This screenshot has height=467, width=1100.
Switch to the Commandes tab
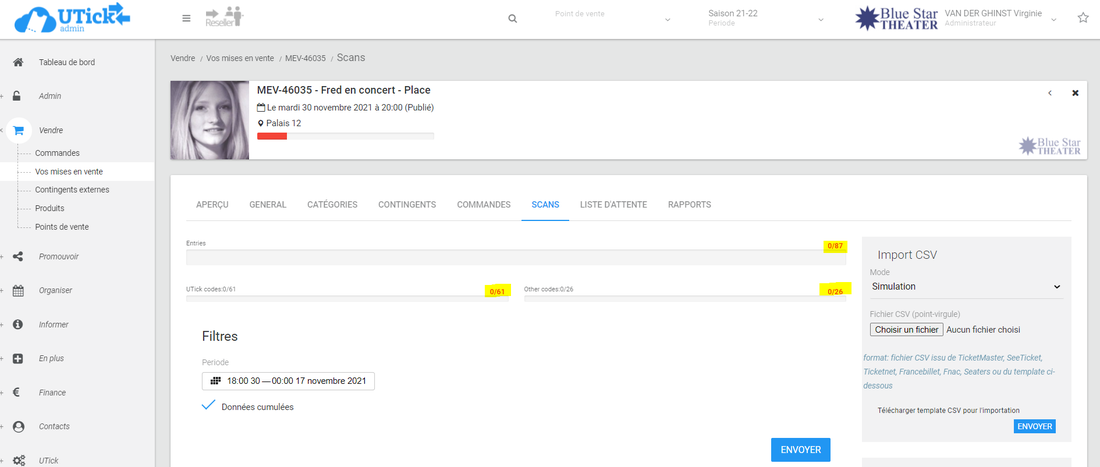pyautogui.click(x=483, y=205)
